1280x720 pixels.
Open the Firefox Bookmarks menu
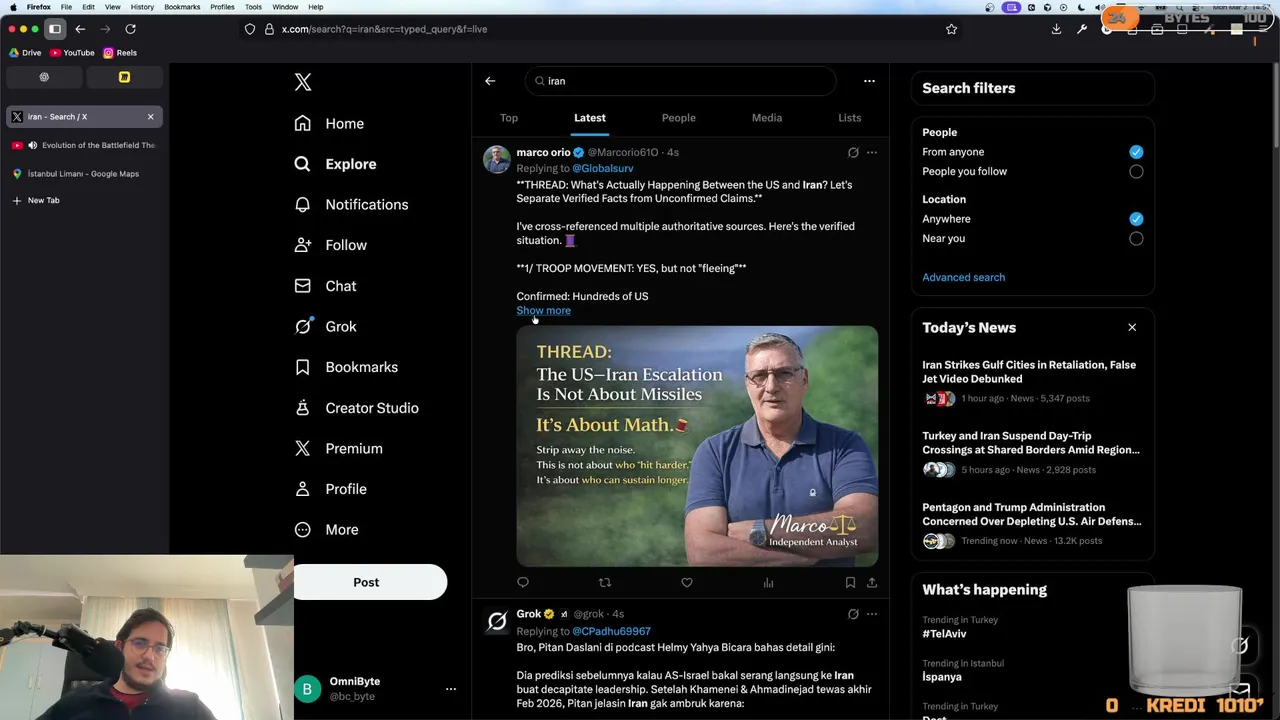click(x=182, y=7)
